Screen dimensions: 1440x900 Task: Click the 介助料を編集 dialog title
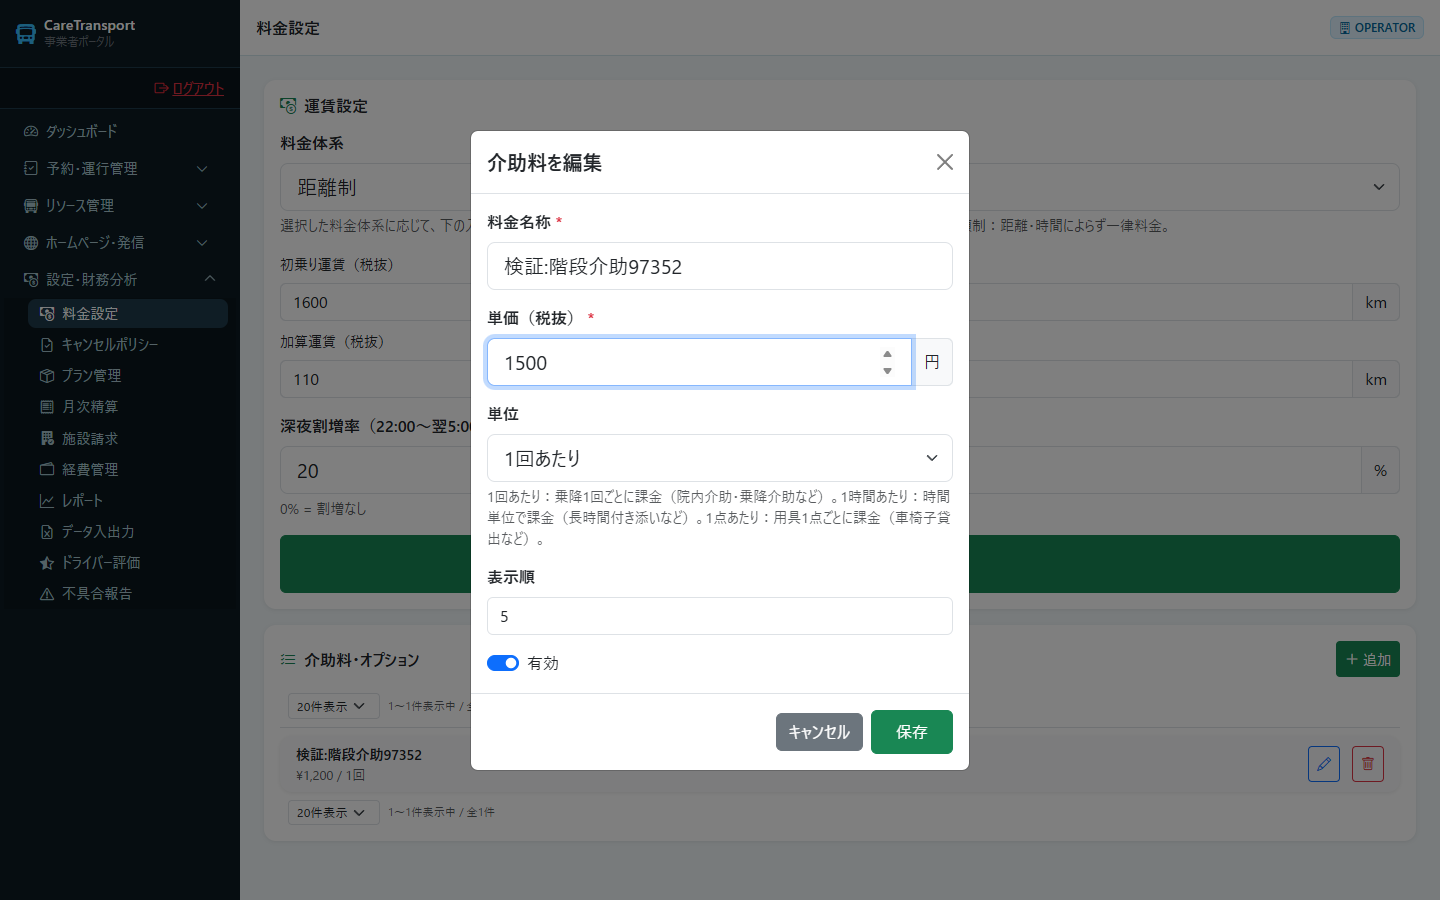coord(544,163)
